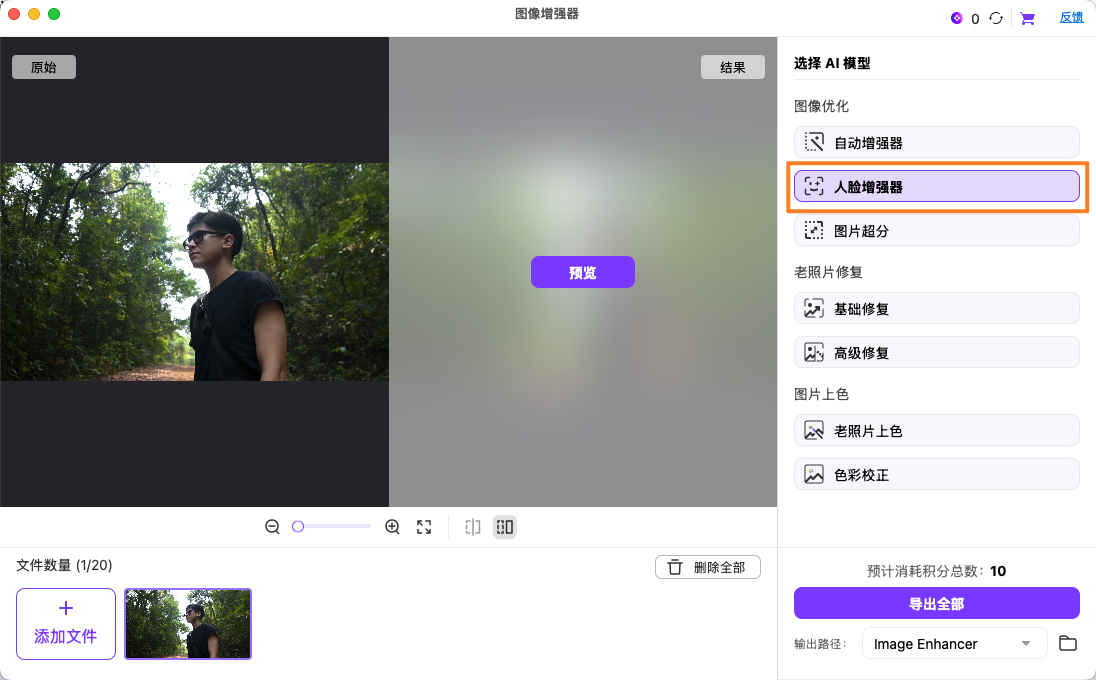Zoom out using the magnifier minus icon
The height and width of the screenshot is (680, 1096).
[x=272, y=526]
